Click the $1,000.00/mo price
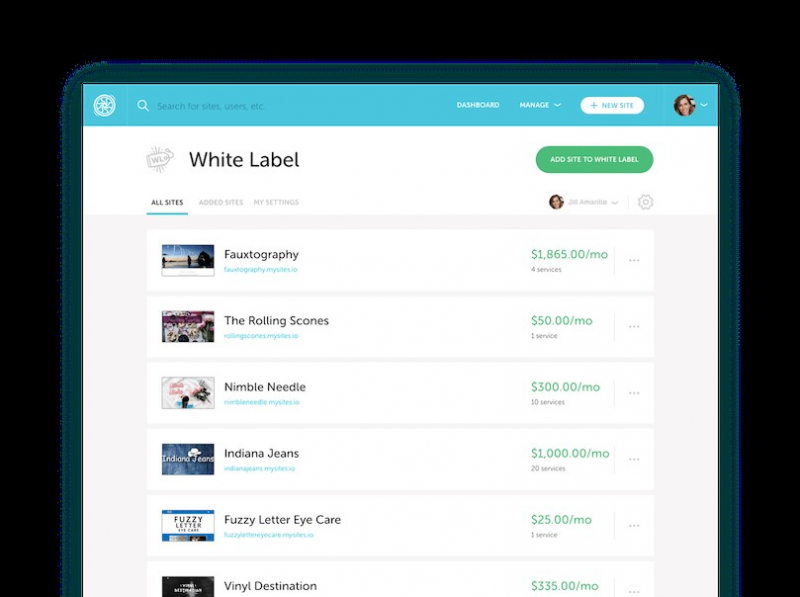The image size is (800, 597). click(570, 453)
